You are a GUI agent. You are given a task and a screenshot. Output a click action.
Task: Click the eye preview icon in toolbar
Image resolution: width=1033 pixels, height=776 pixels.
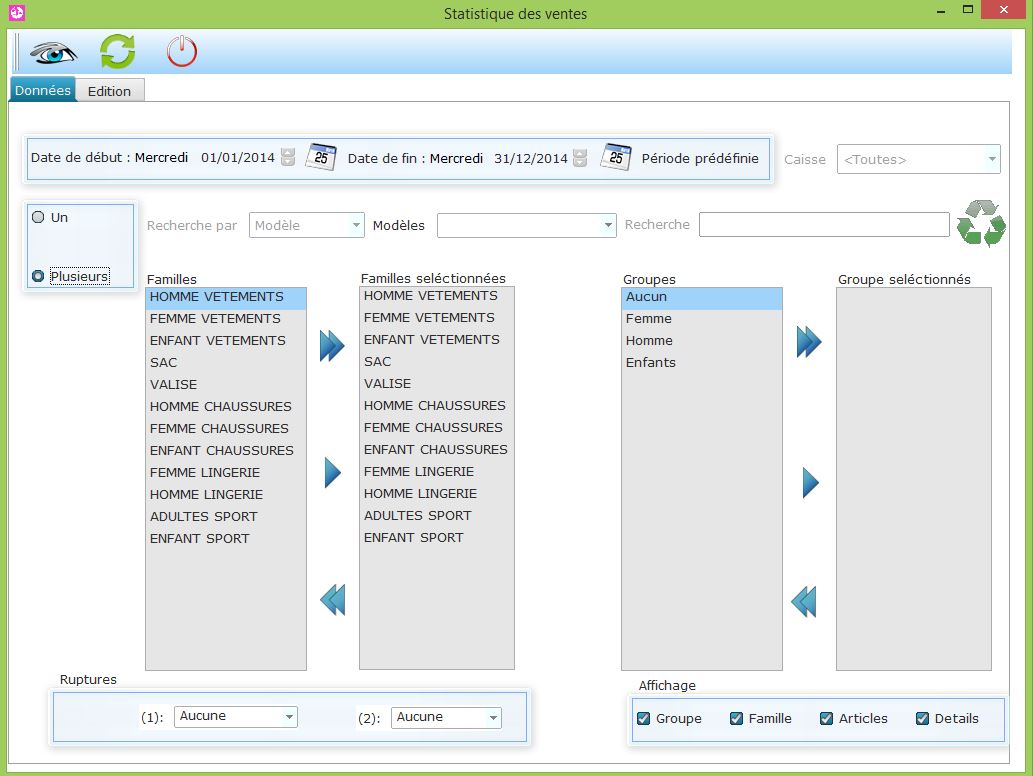[53, 51]
